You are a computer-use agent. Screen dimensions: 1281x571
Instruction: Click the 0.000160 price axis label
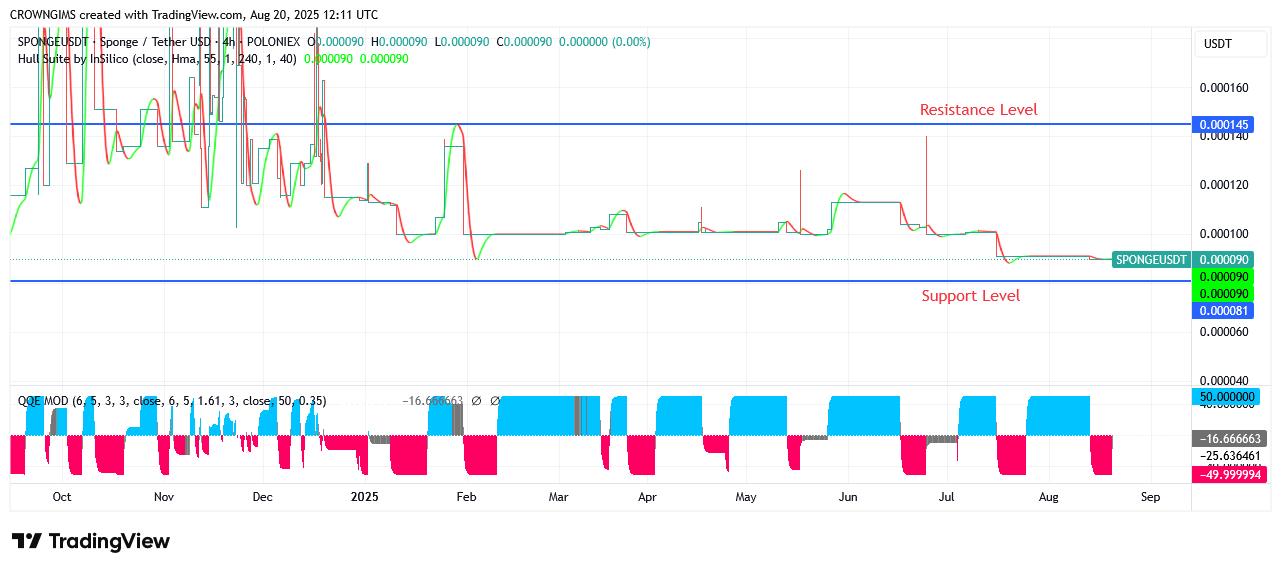[1224, 88]
